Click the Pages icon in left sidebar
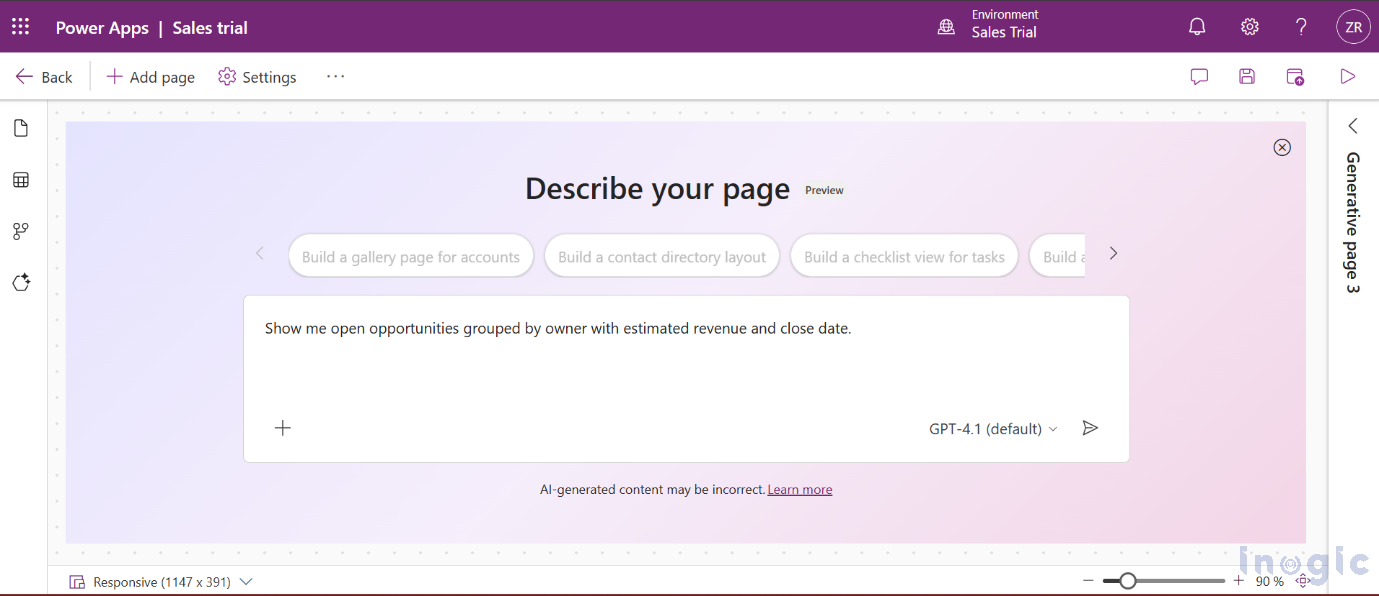 [x=21, y=129]
